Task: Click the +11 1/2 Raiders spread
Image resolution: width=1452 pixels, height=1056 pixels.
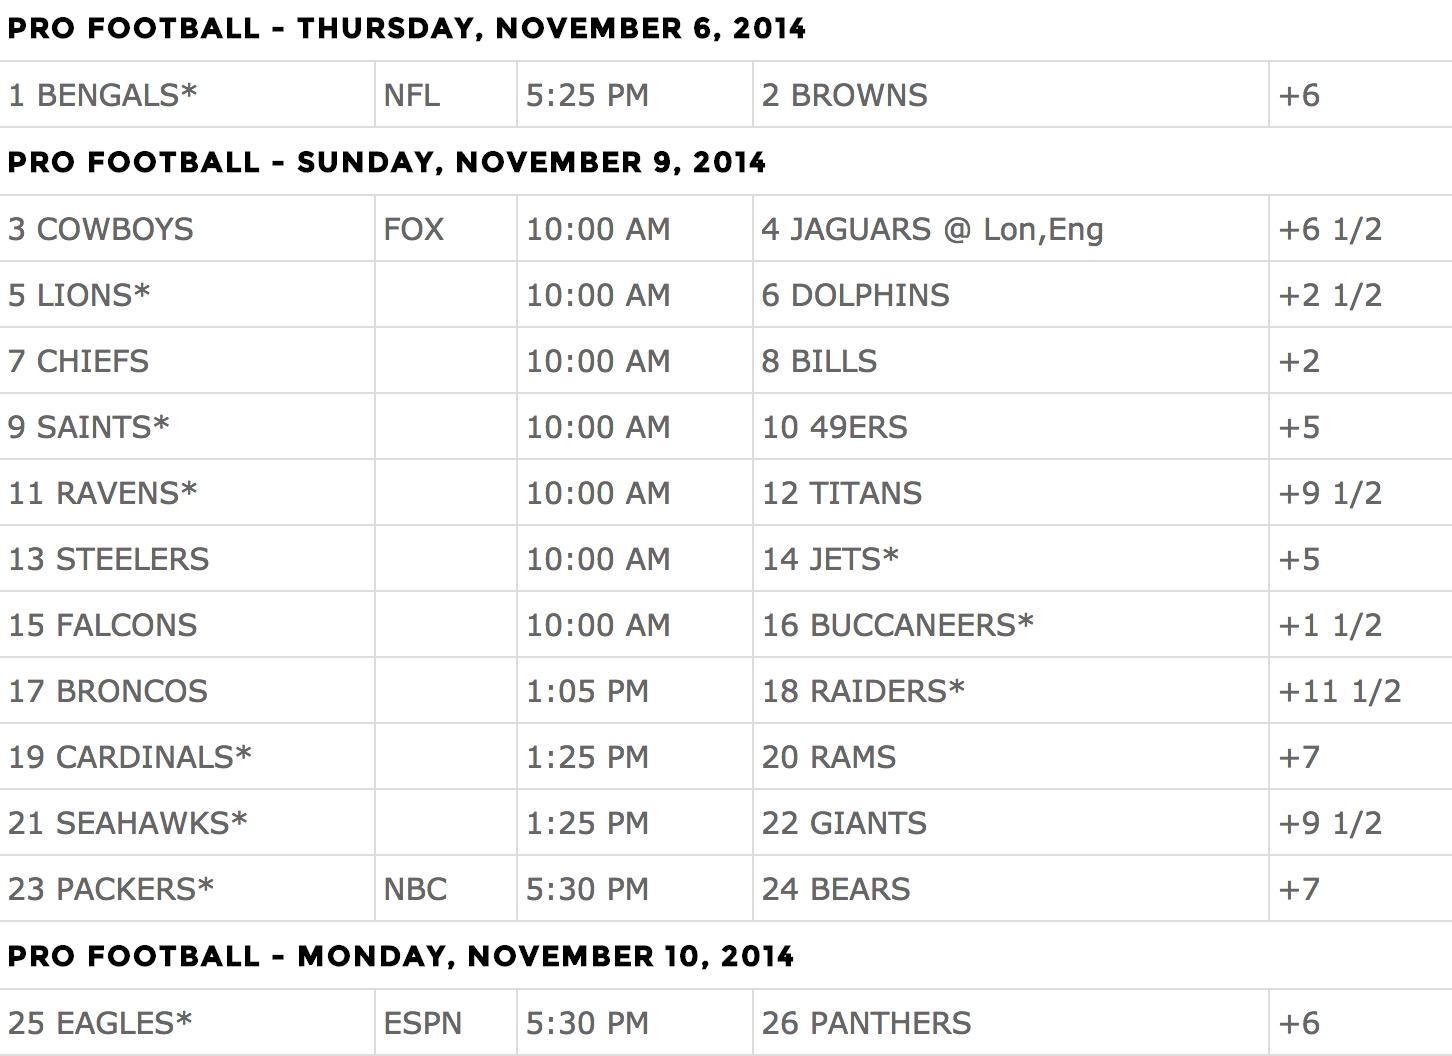Action: (x=1340, y=691)
